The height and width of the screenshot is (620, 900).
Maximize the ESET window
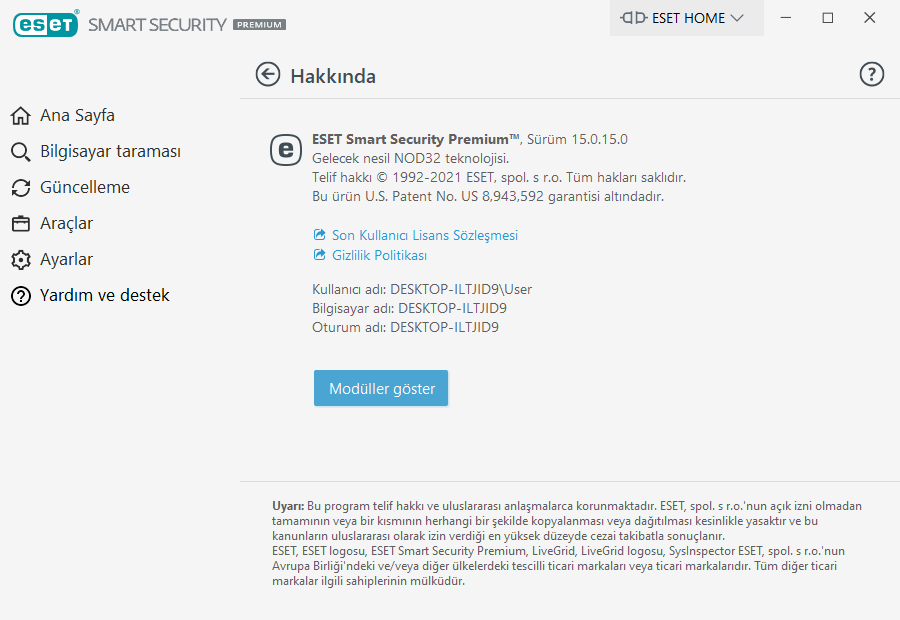click(828, 18)
